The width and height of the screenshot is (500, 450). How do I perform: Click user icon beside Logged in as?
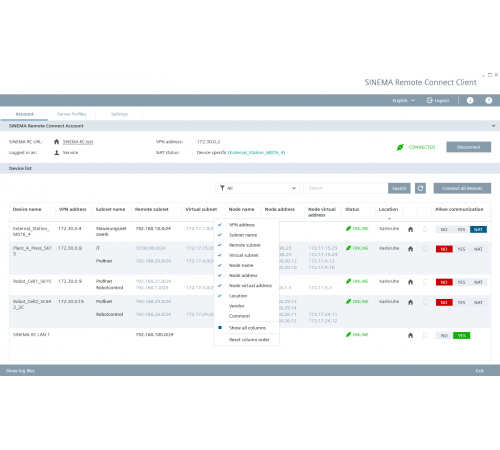[57, 152]
